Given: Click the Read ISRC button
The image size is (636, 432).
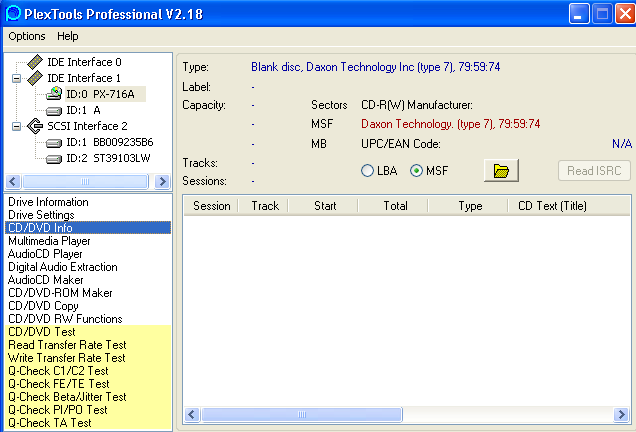Looking at the screenshot, I should click(594, 171).
